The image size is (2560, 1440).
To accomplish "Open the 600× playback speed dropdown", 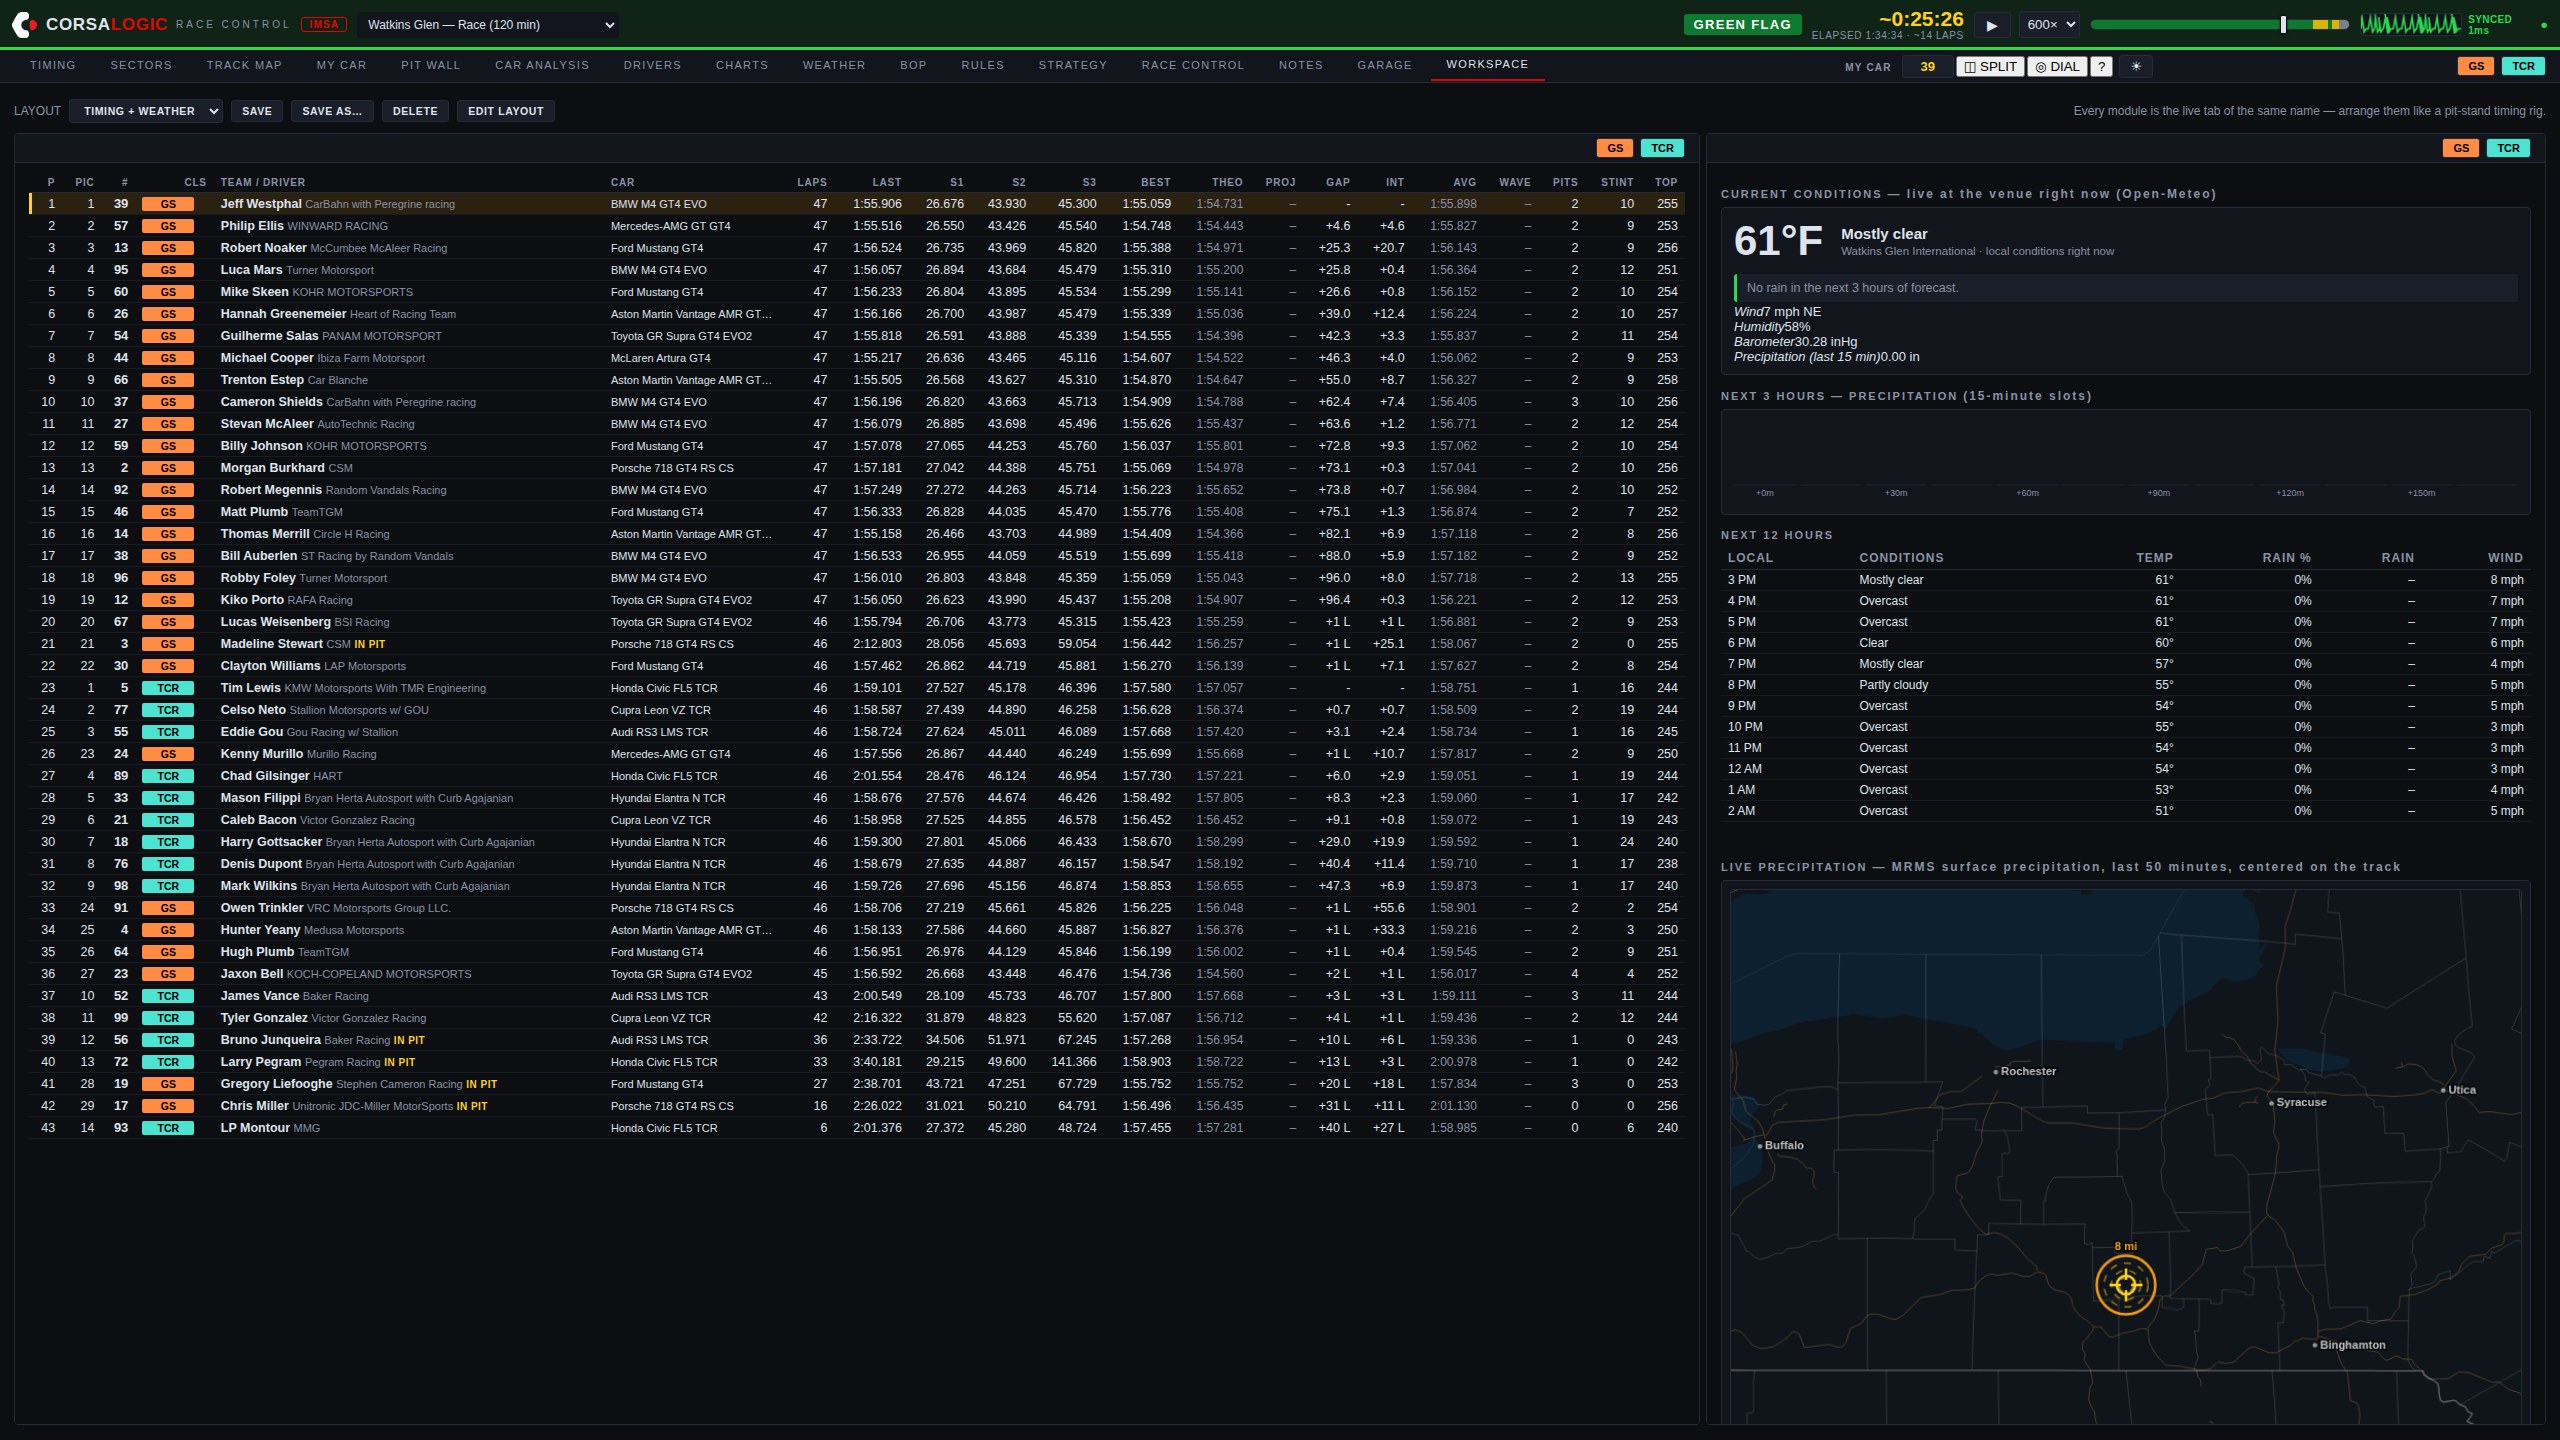I will coord(2050,25).
